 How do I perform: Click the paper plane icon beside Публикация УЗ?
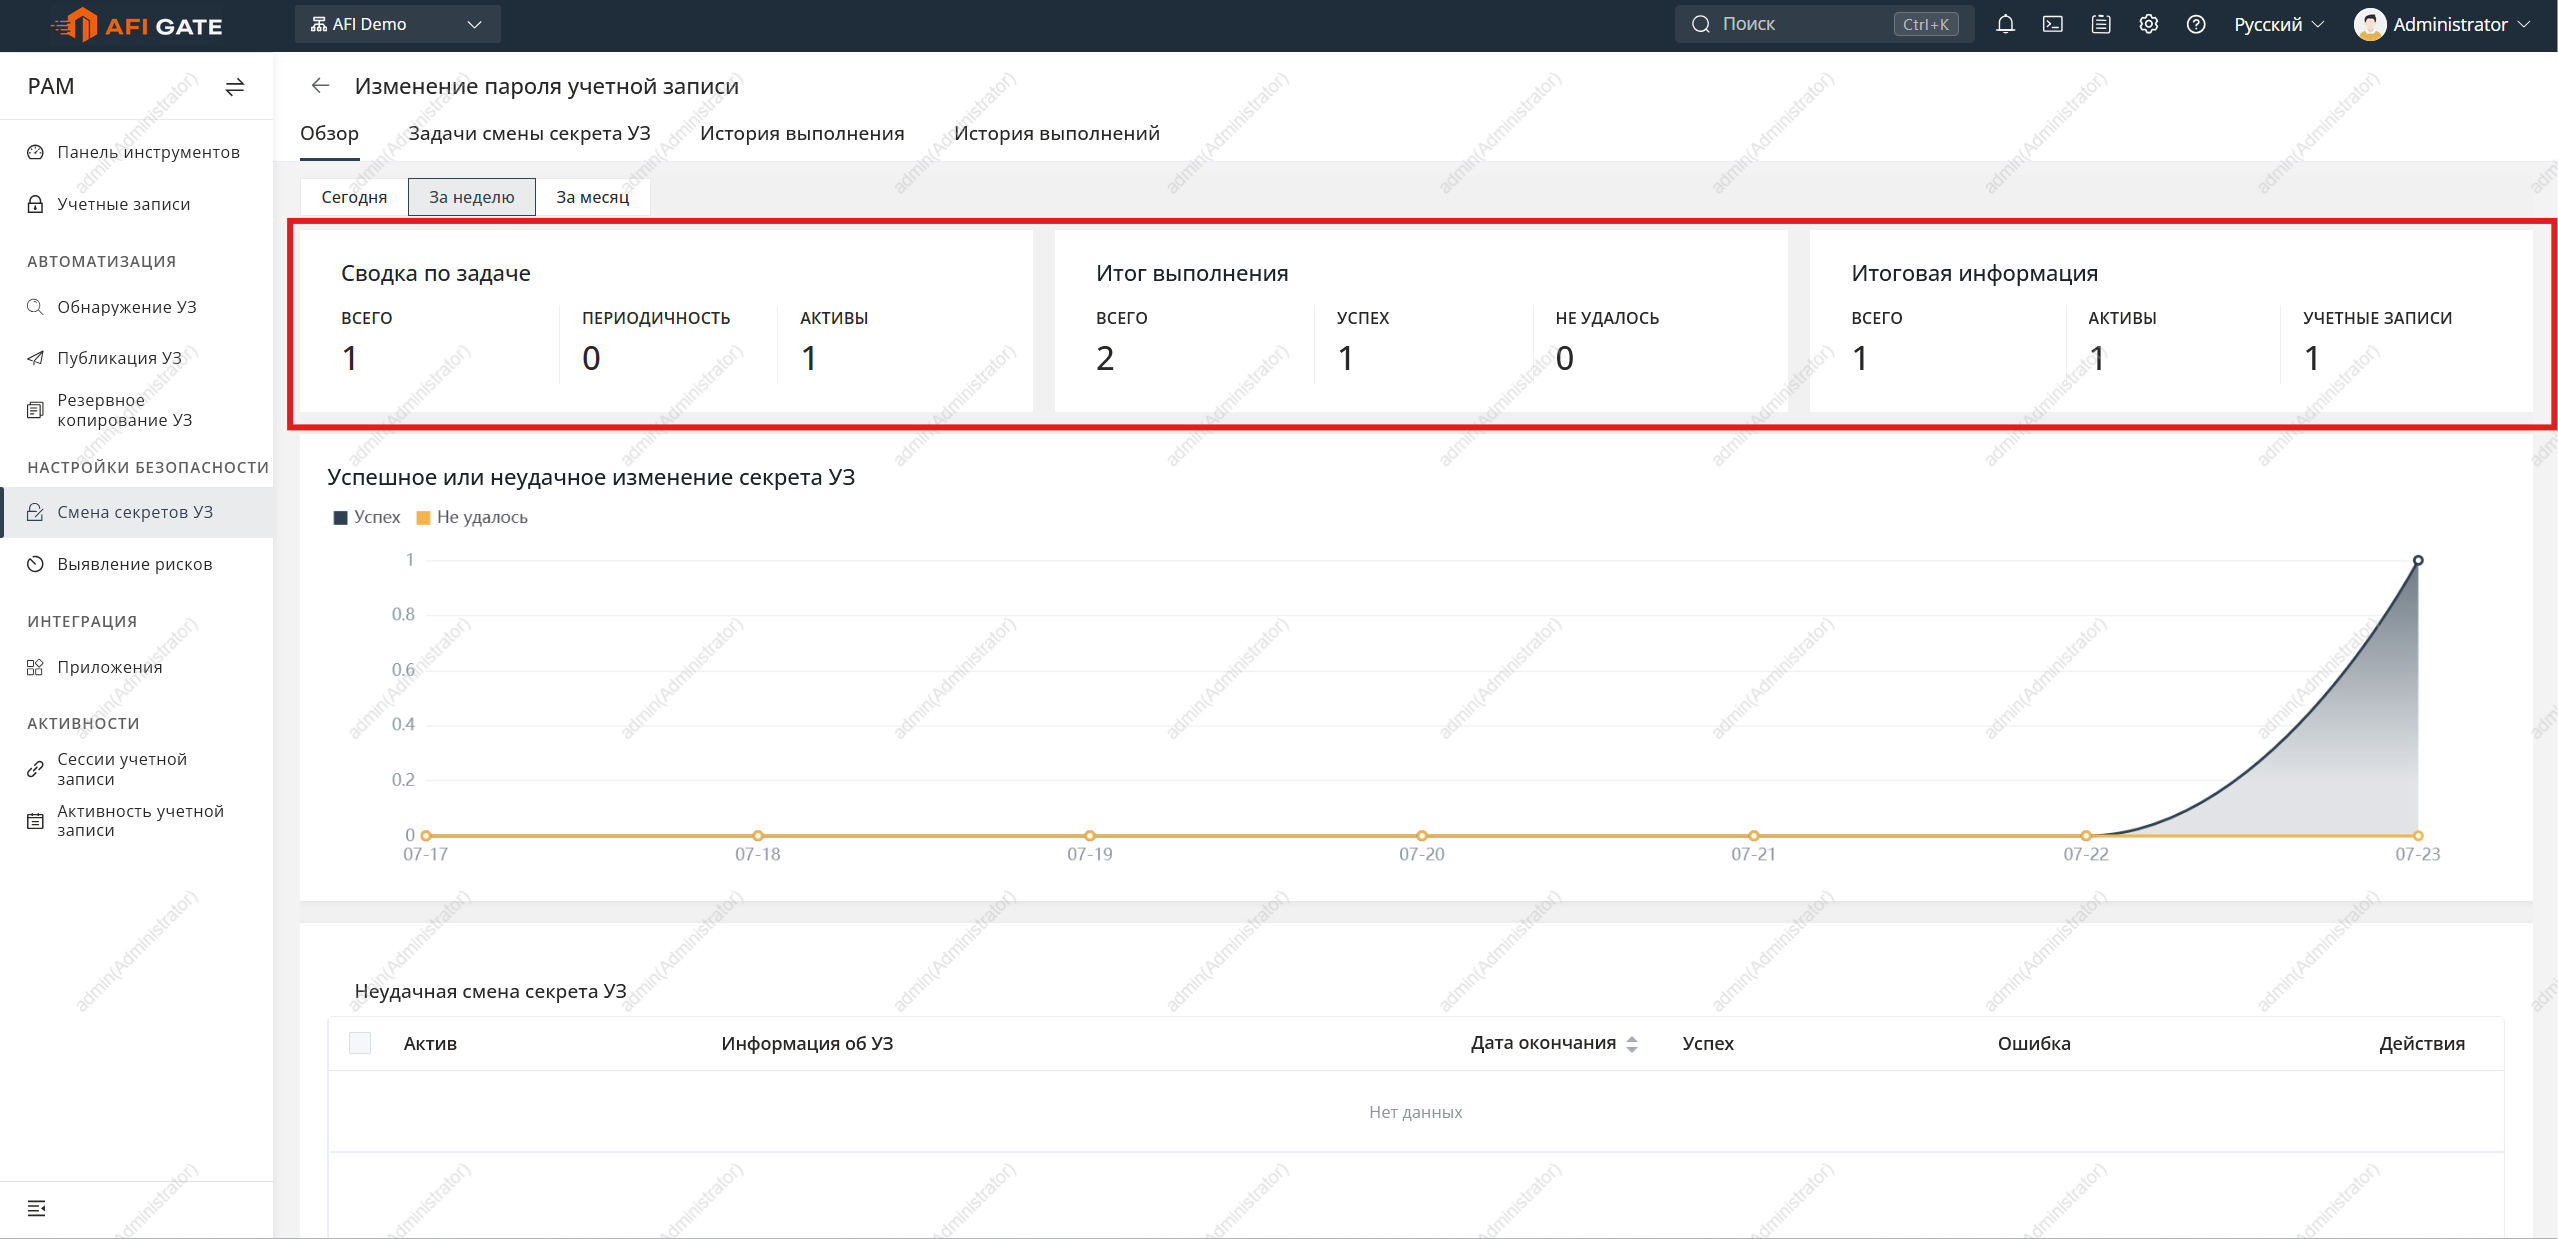35,358
